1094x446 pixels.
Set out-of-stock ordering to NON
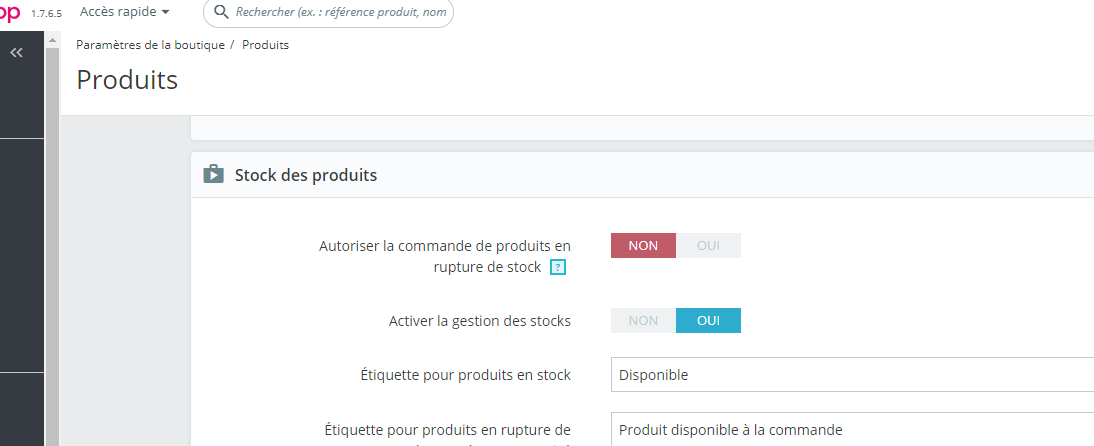pyautogui.click(x=643, y=246)
